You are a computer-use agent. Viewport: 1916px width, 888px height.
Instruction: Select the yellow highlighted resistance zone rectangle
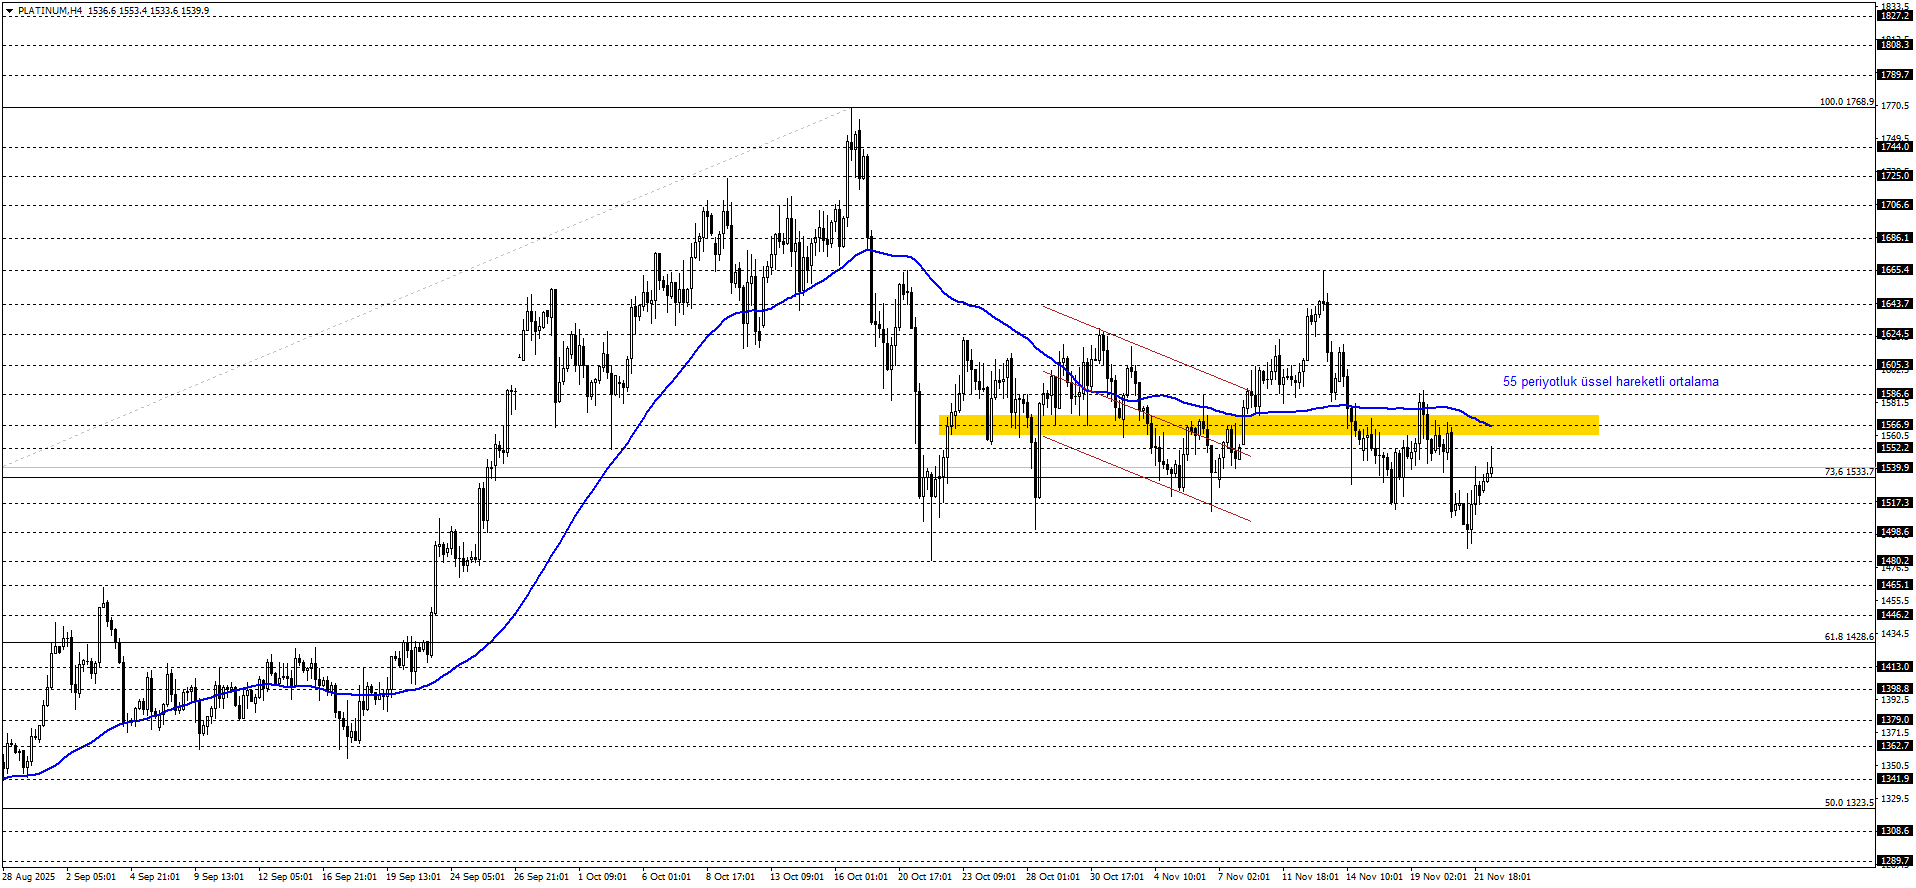pyautogui.click(x=1268, y=425)
